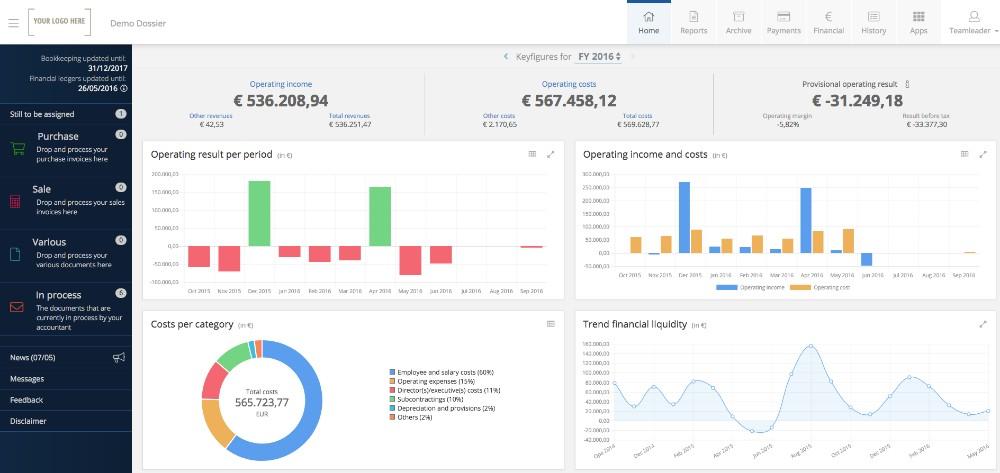1000x473 pixels.
Task: Click the info icon next to Provisional operating result
Action: coord(907,85)
